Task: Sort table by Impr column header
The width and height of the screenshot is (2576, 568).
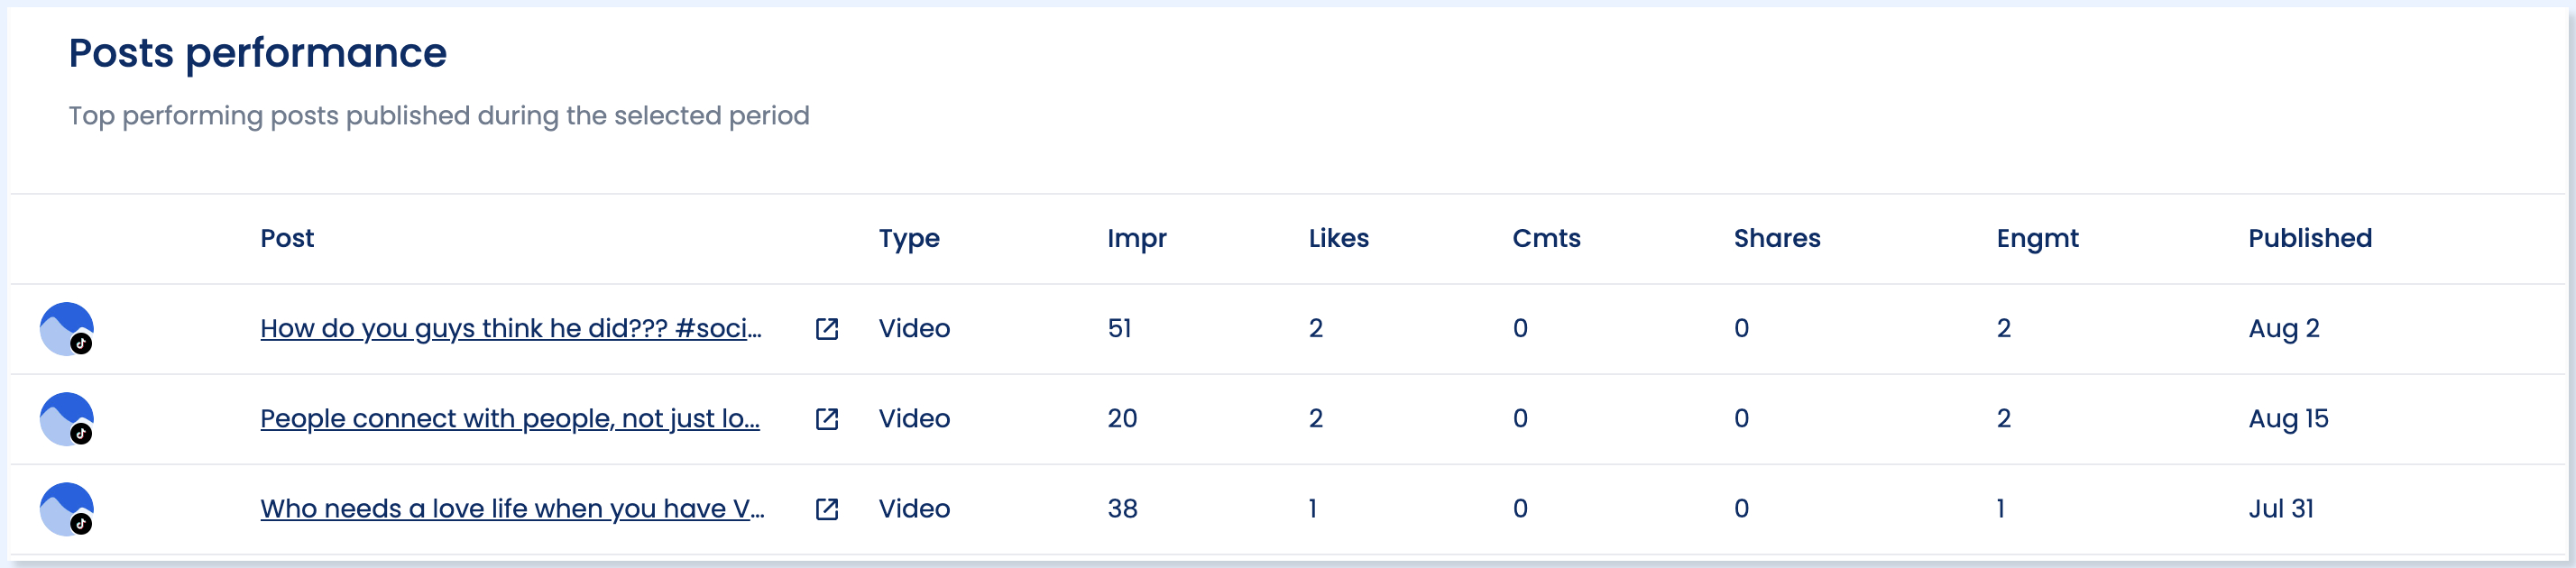Action: point(1137,238)
